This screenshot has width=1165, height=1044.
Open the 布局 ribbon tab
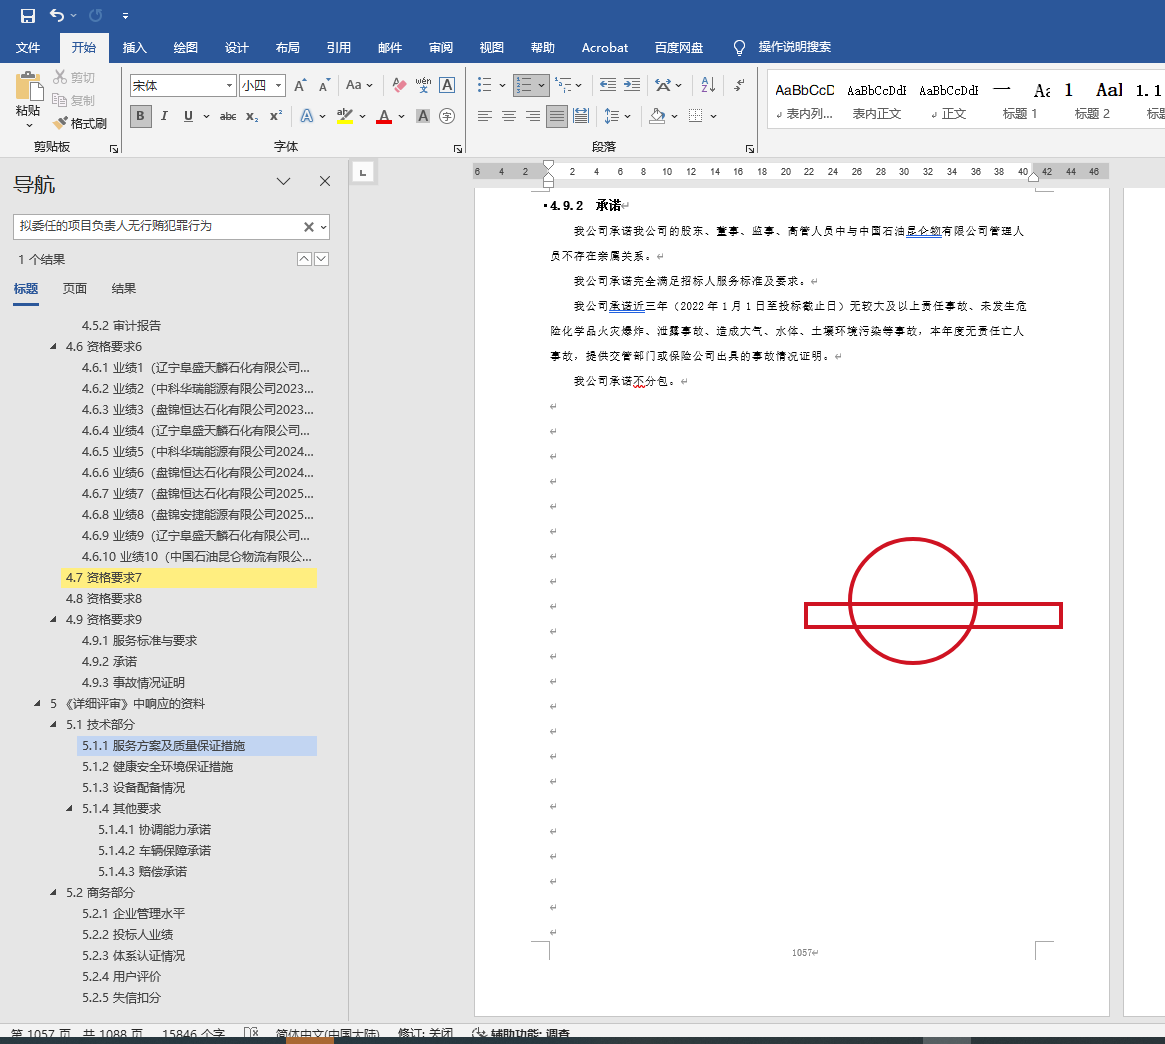[x=287, y=47]
